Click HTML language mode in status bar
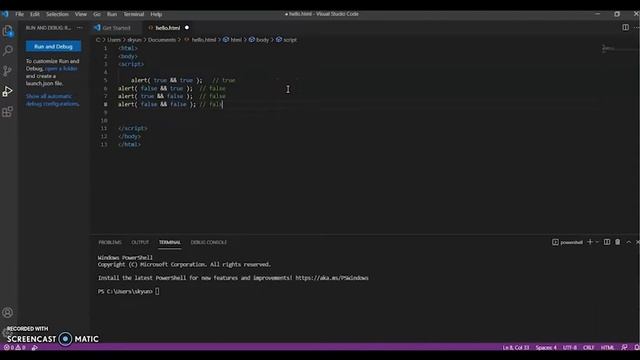640x360 pixels. pyautogui.click(x=607, y=347)
